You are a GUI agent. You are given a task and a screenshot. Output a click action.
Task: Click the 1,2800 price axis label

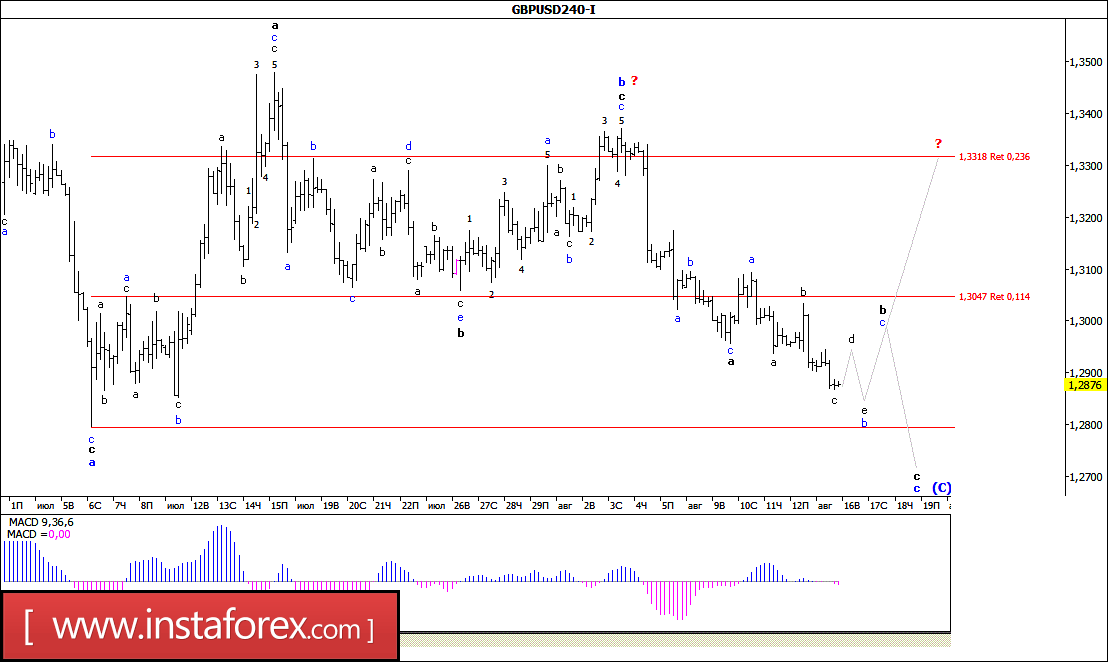[1085, 425]
